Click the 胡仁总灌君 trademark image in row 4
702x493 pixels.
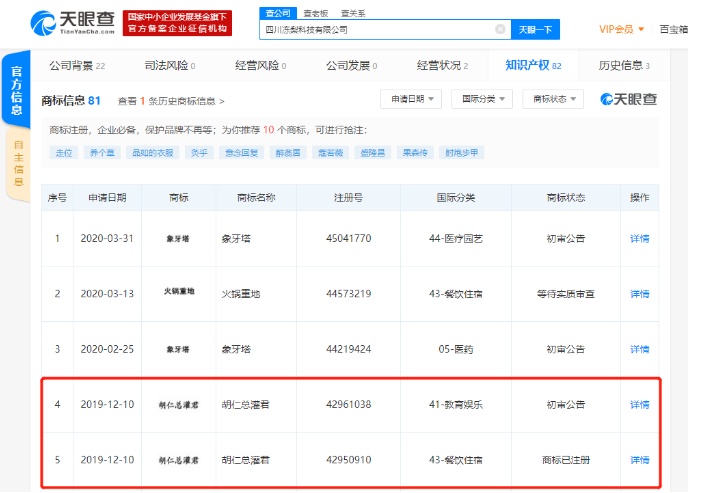179,404
